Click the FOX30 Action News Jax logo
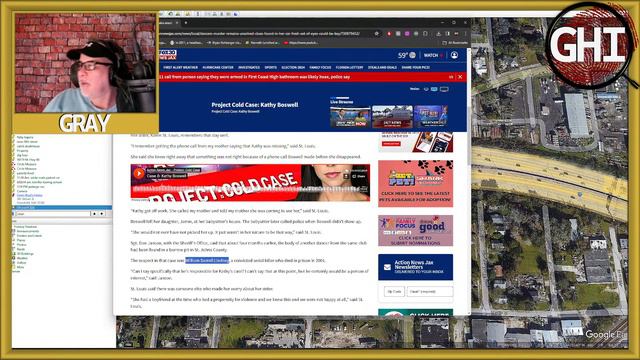The height and width of the screenshot is (360, 640). [167, 55]
